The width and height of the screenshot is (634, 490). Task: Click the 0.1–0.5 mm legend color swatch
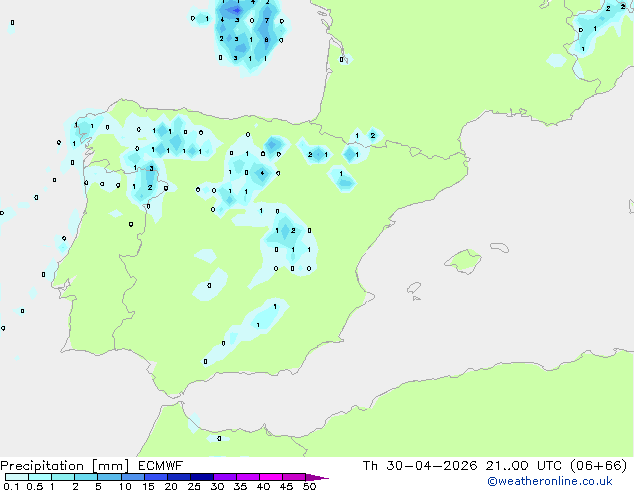pos(17,477)
